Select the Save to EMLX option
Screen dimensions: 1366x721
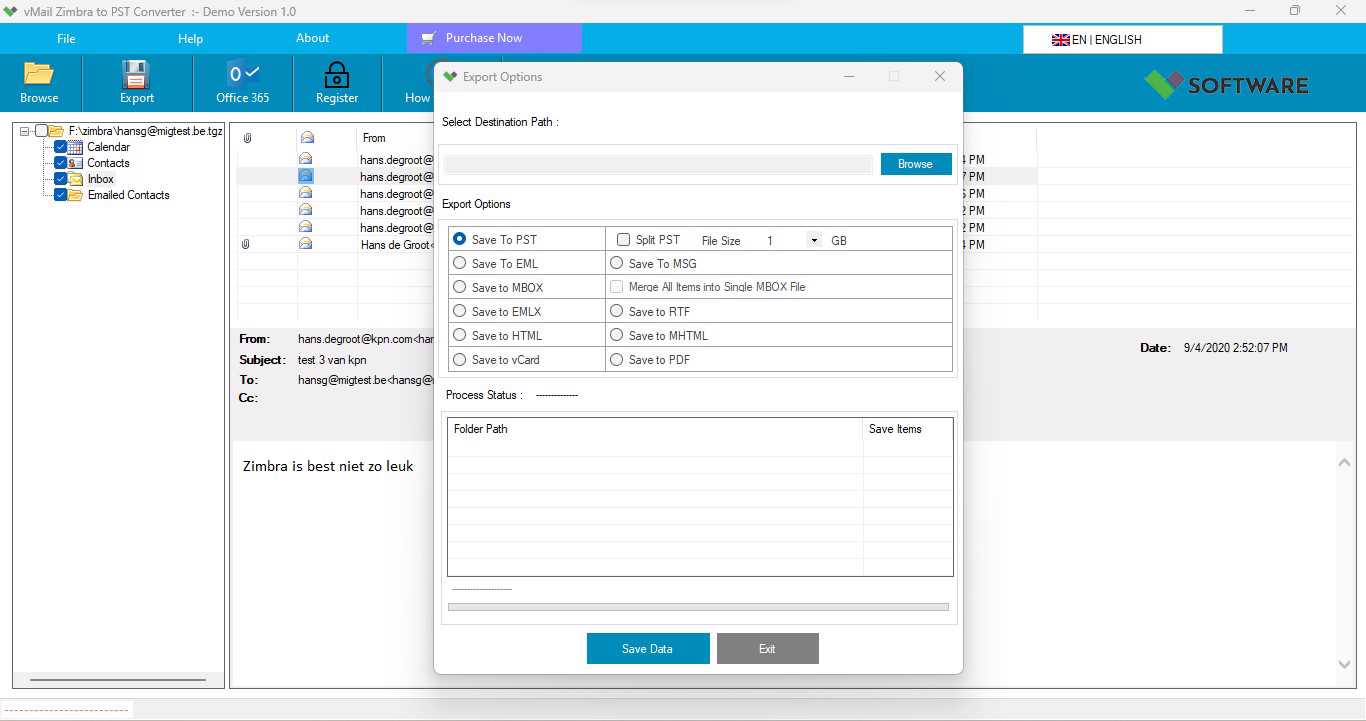click(x=460, y=311)
